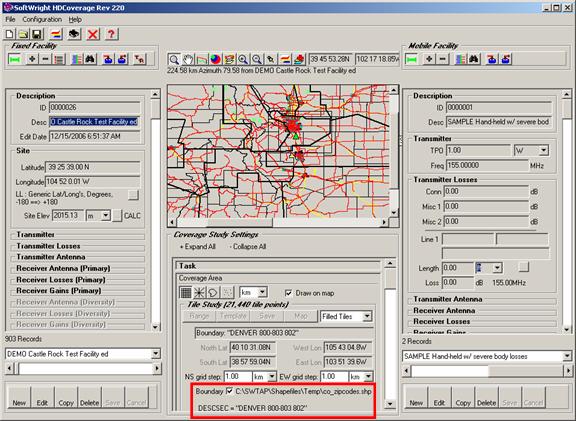Click the Save diskette icon in the main toolbar
Screen dimensions: 576x421
pos(37,34)
